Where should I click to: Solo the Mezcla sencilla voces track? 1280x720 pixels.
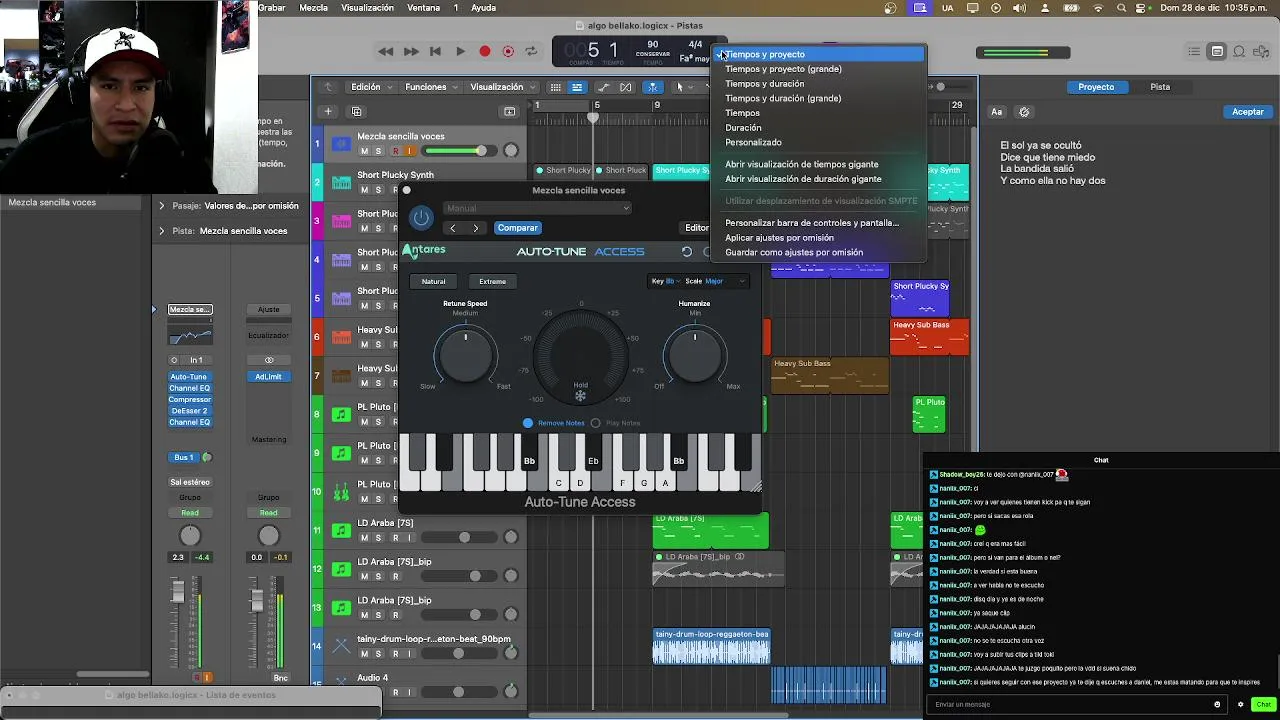(379, 151)
